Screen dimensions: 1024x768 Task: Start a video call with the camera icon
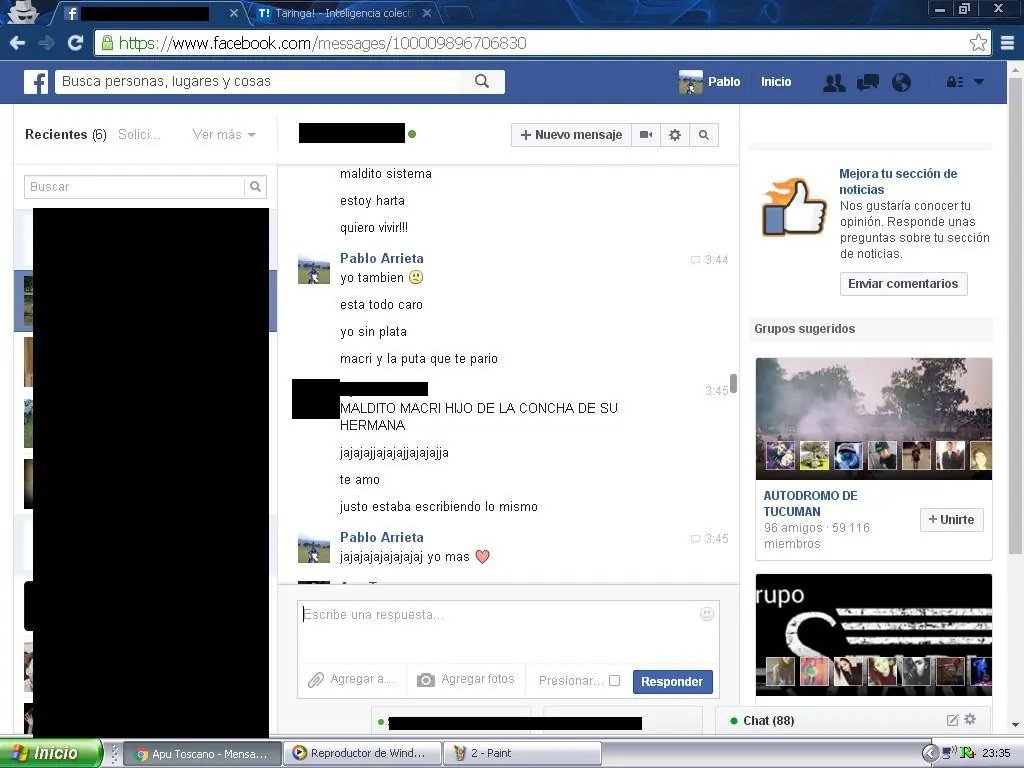pos(646,135)
